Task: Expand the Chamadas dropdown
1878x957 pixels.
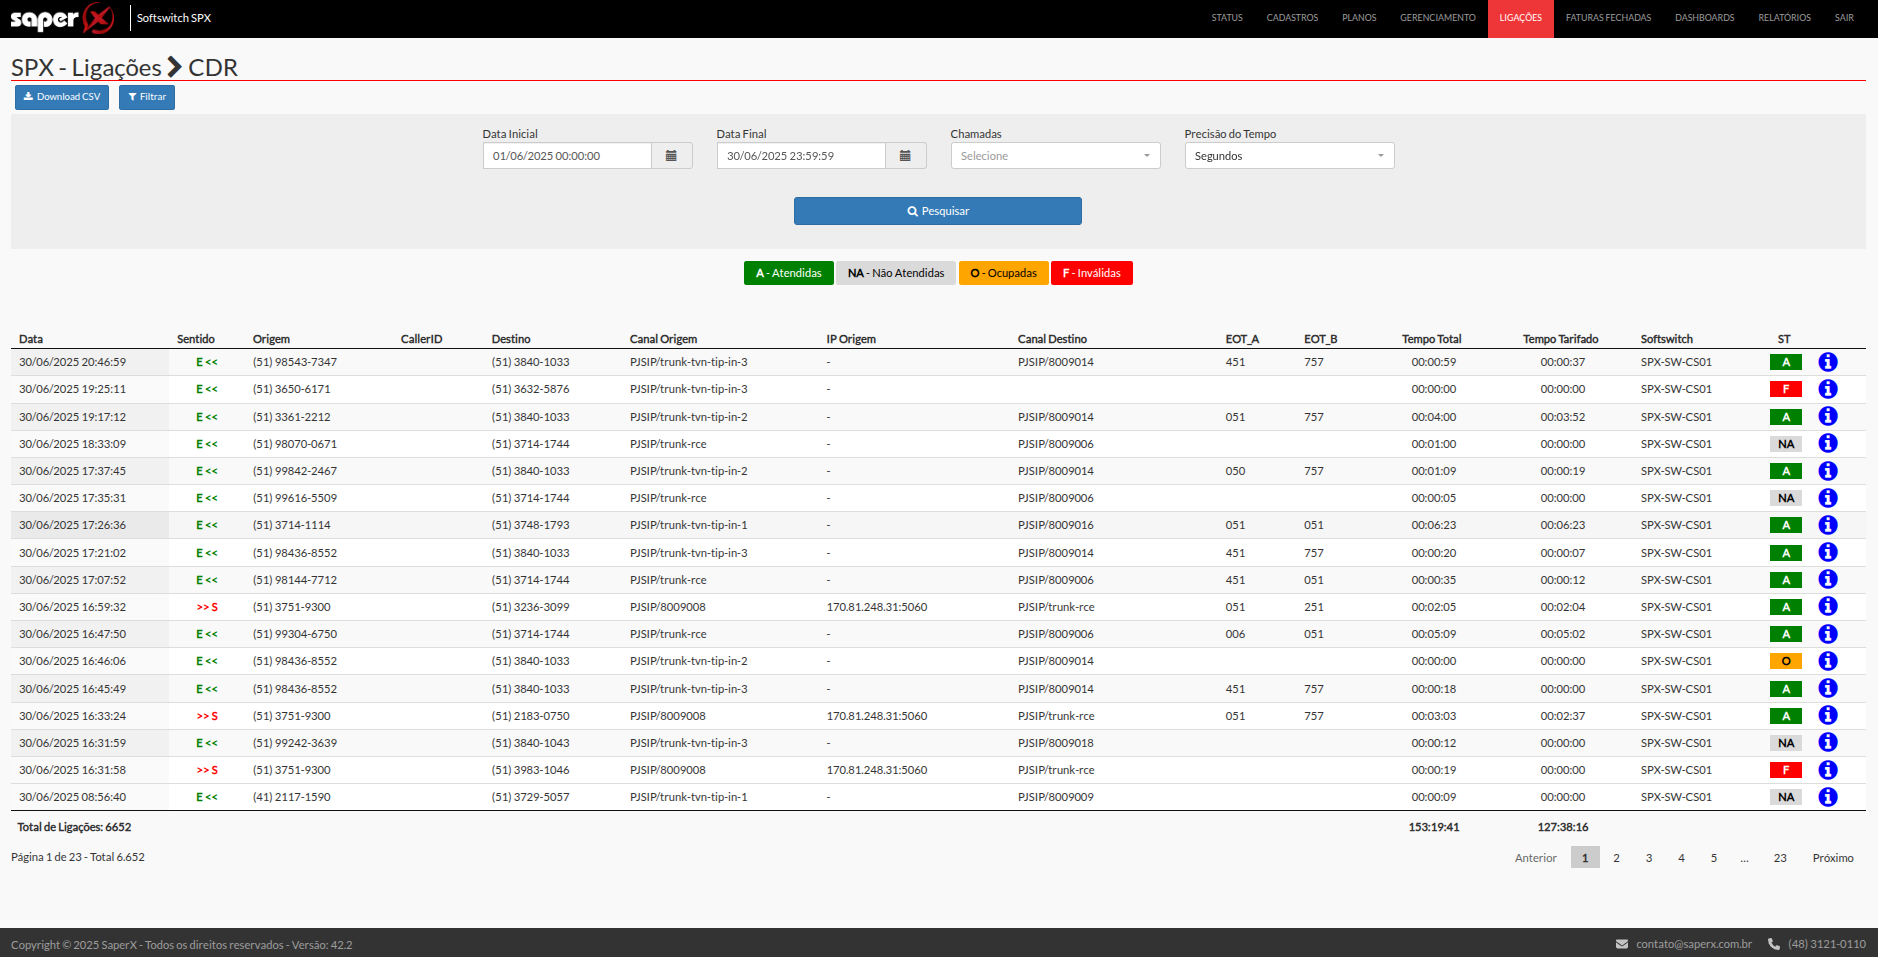Action: [x=1055, y=156]
